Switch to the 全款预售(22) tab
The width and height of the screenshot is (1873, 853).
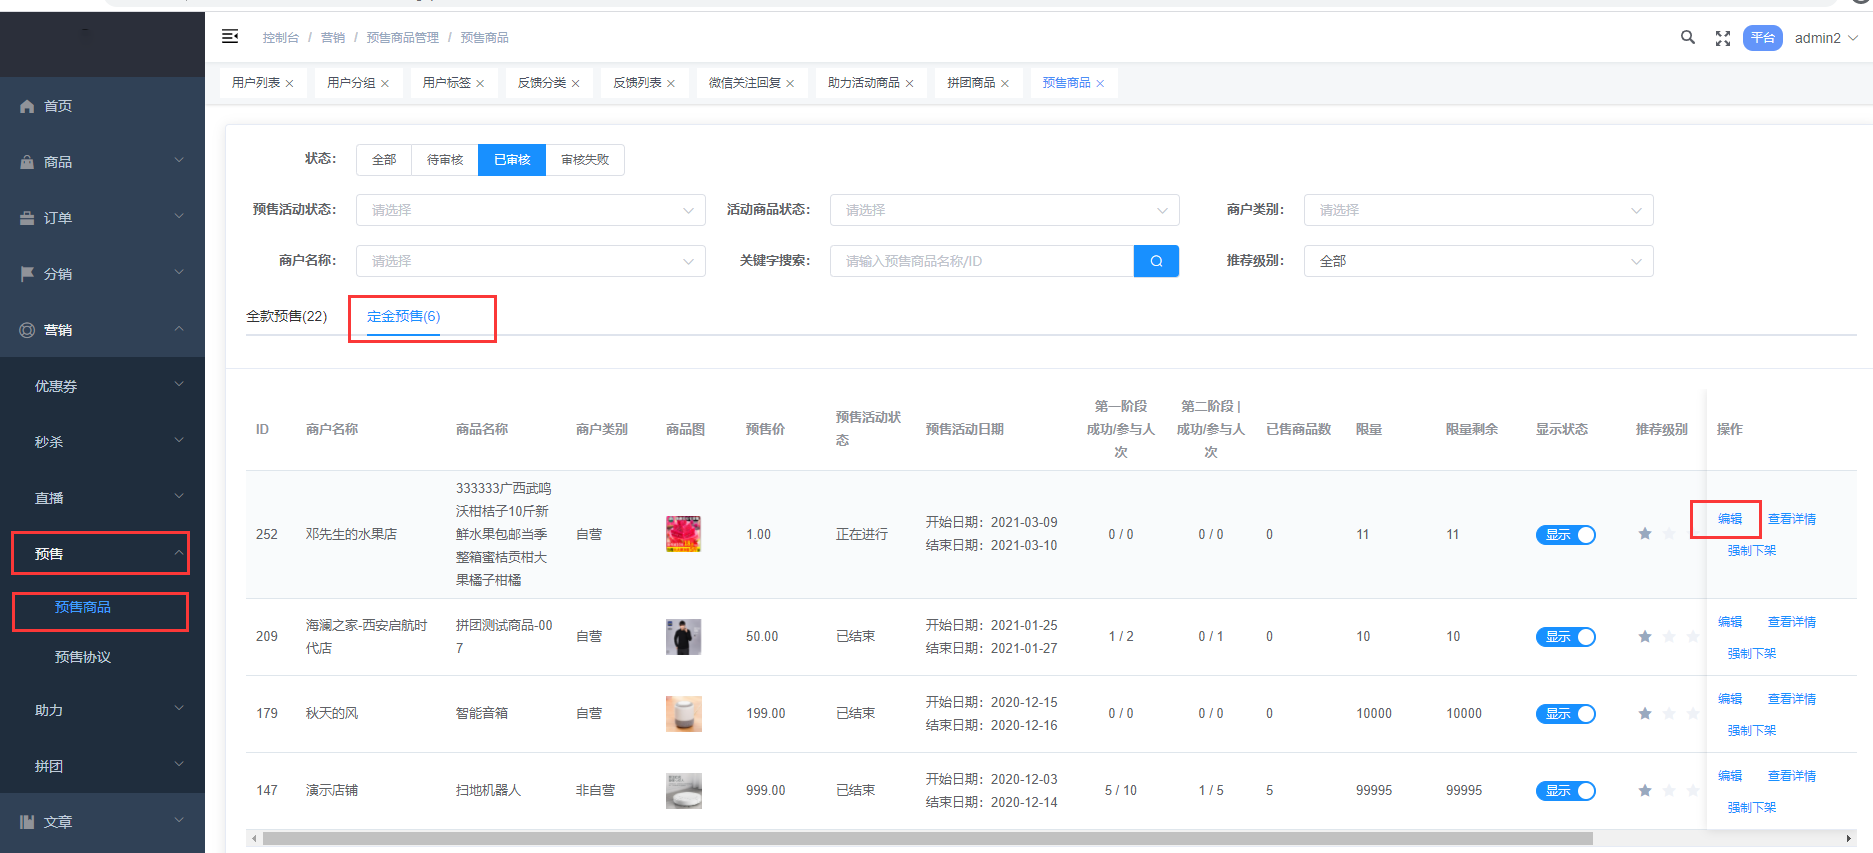click(287, 316)
